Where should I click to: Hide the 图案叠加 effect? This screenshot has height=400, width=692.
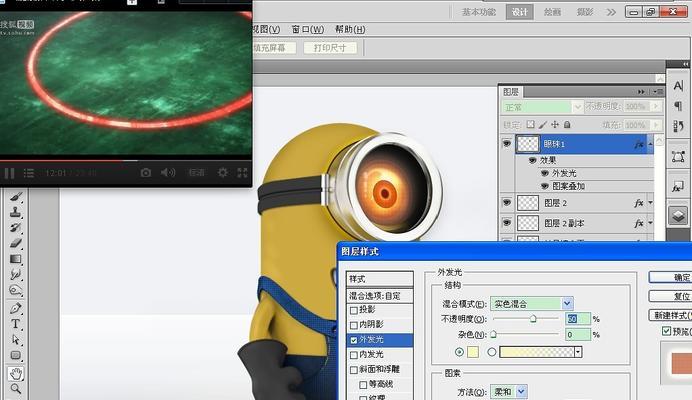point(545,186)
